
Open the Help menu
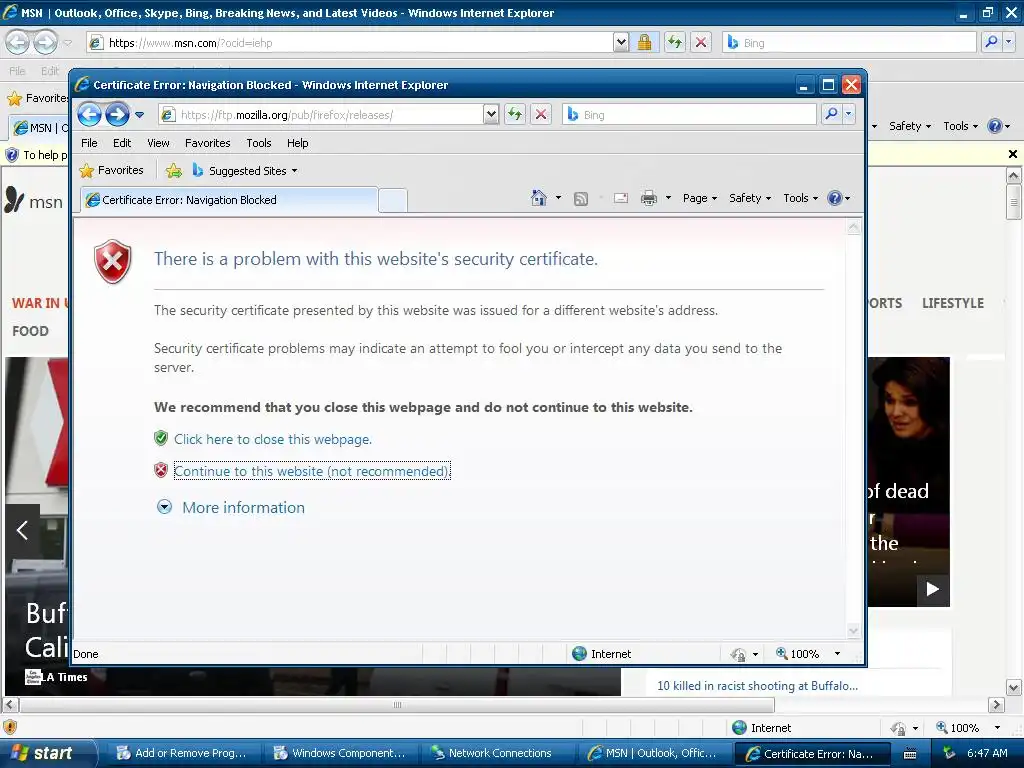(x=297, y=143)
